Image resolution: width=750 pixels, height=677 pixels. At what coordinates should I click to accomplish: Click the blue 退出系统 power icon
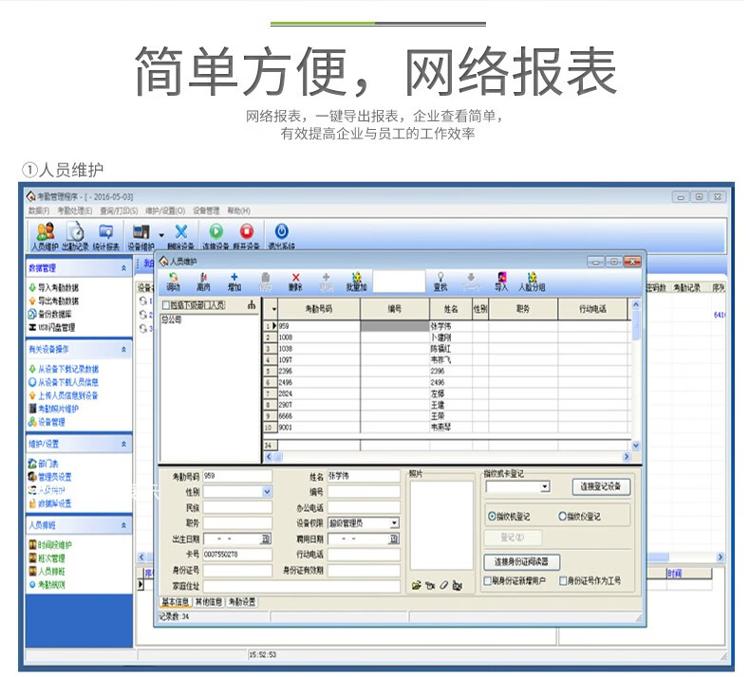pyautogui.click(x=281, y=237)
